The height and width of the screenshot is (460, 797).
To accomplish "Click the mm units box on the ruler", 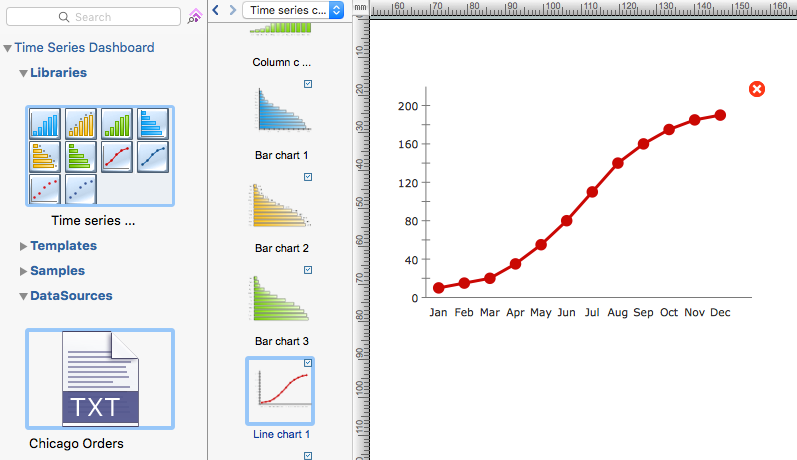I will tap(360, 8).
